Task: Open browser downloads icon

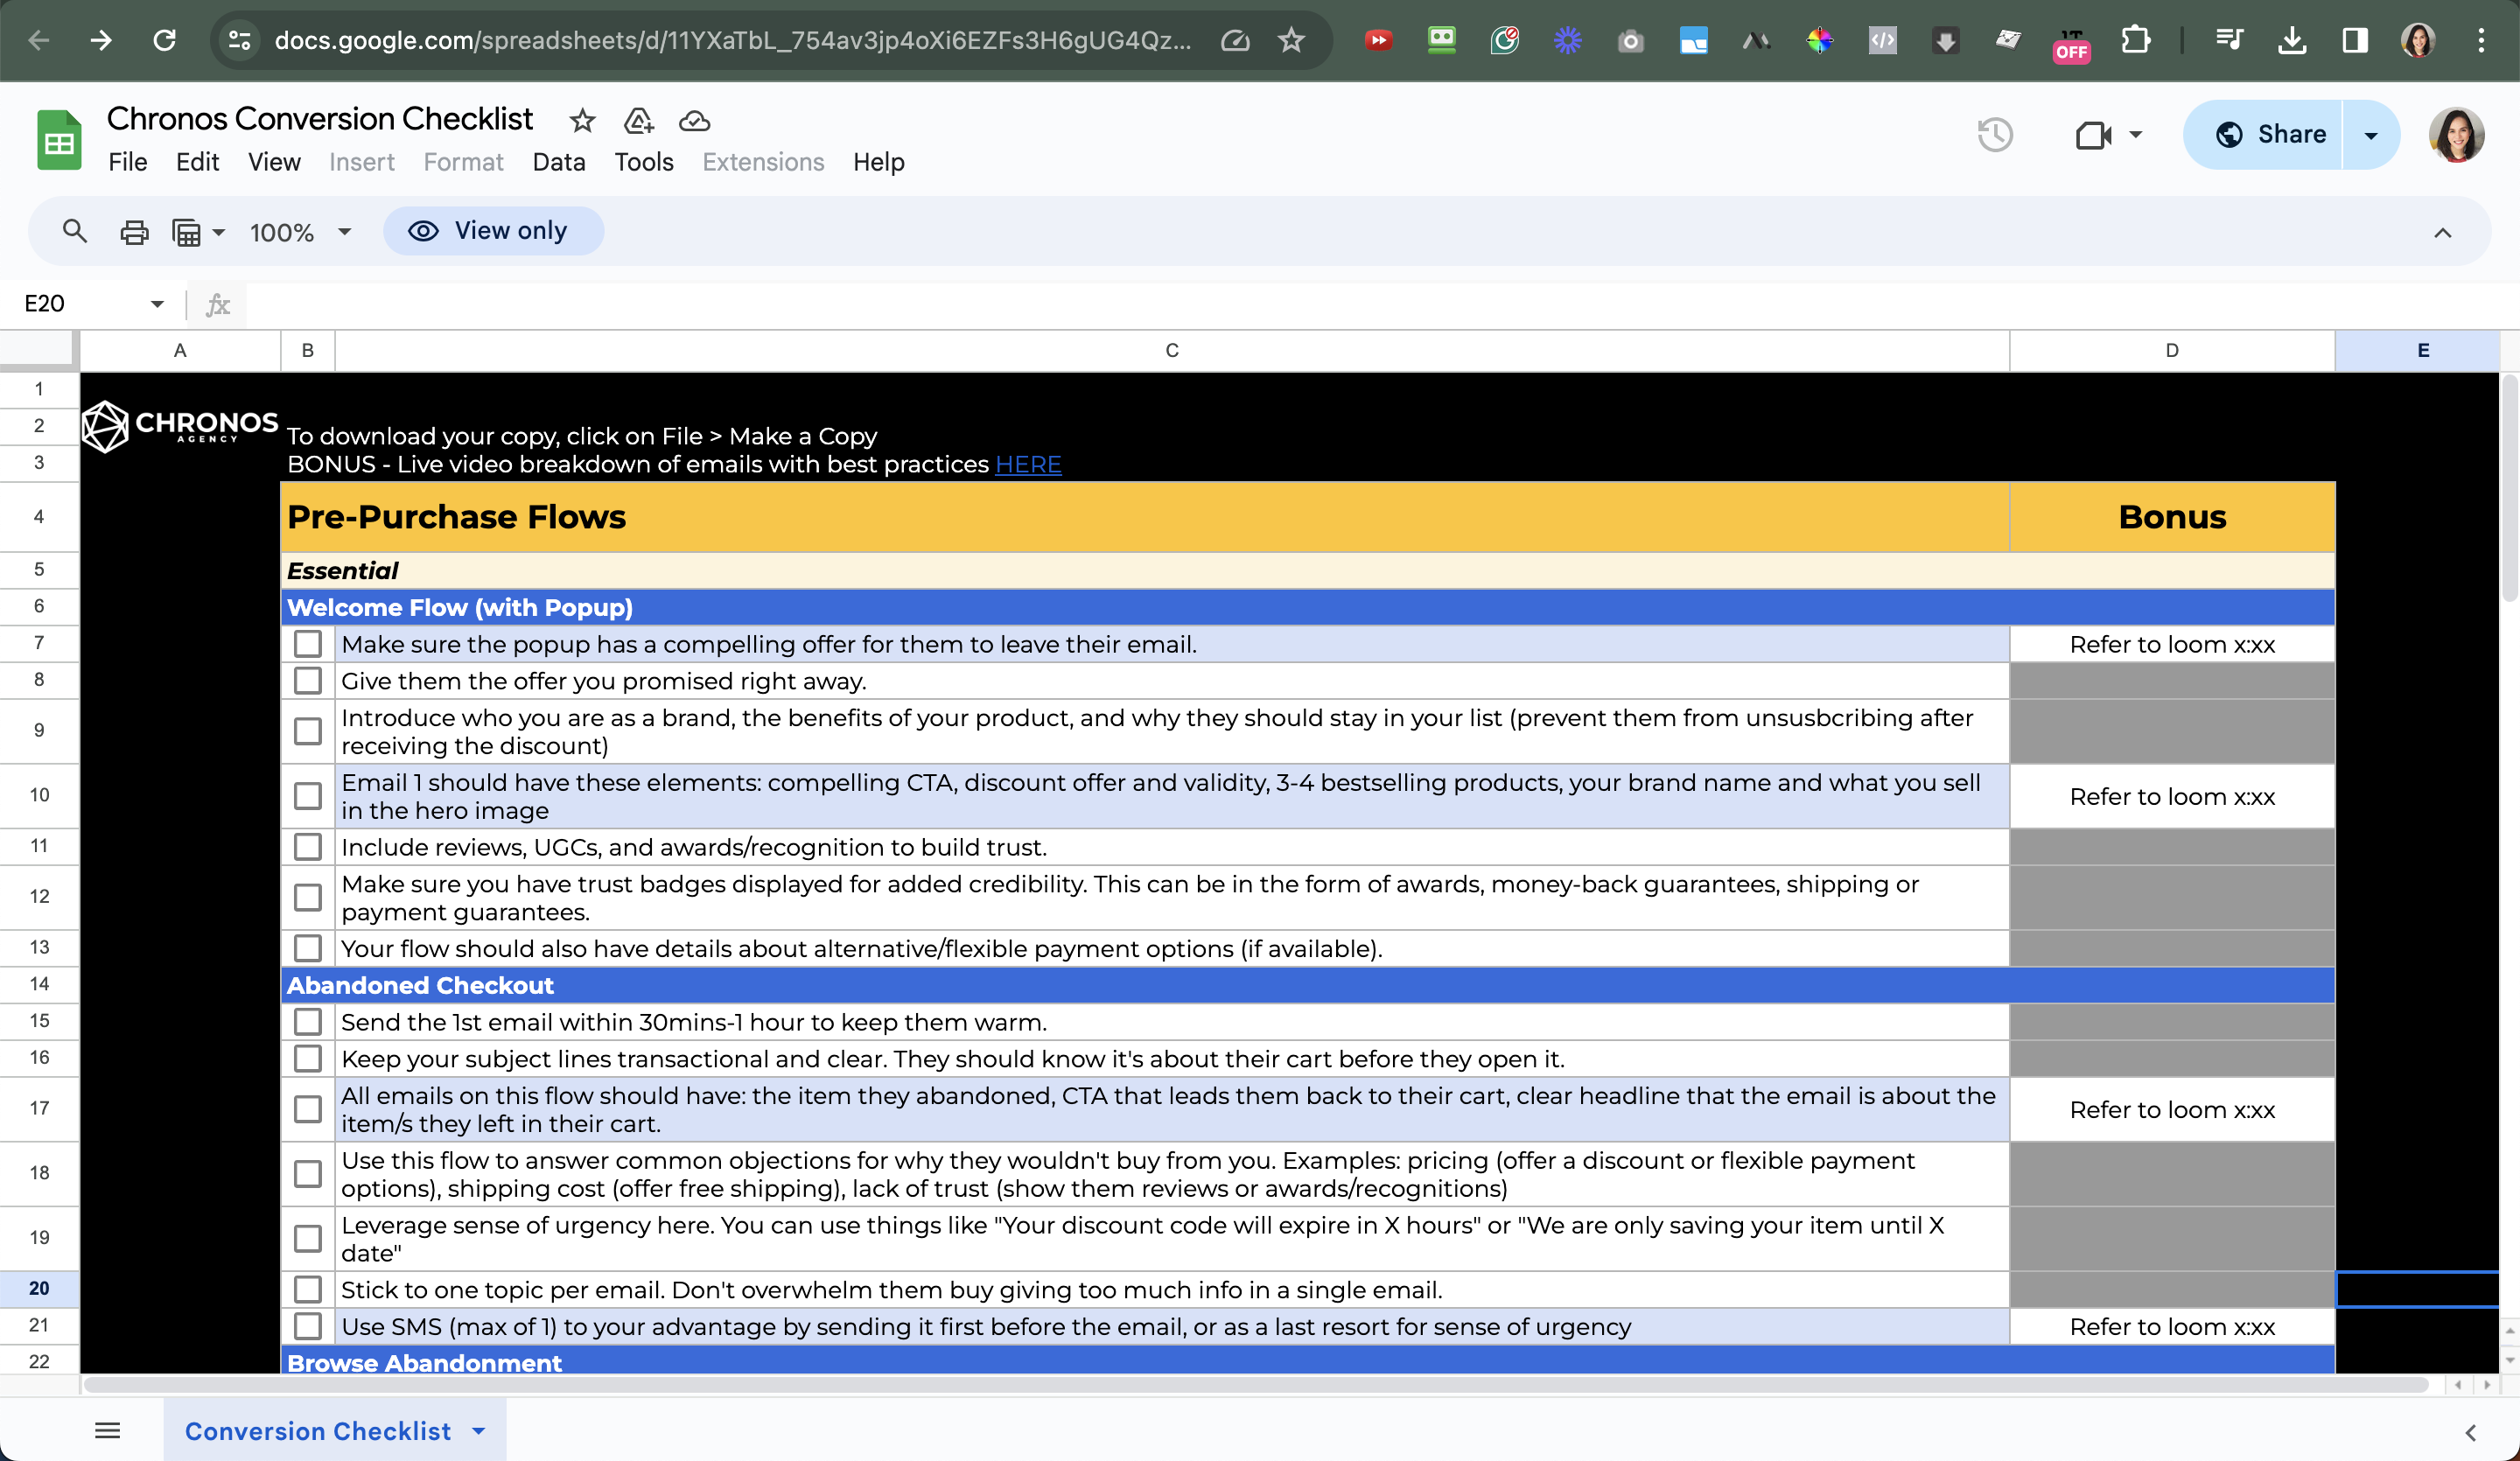Action: pos(2292,40)
